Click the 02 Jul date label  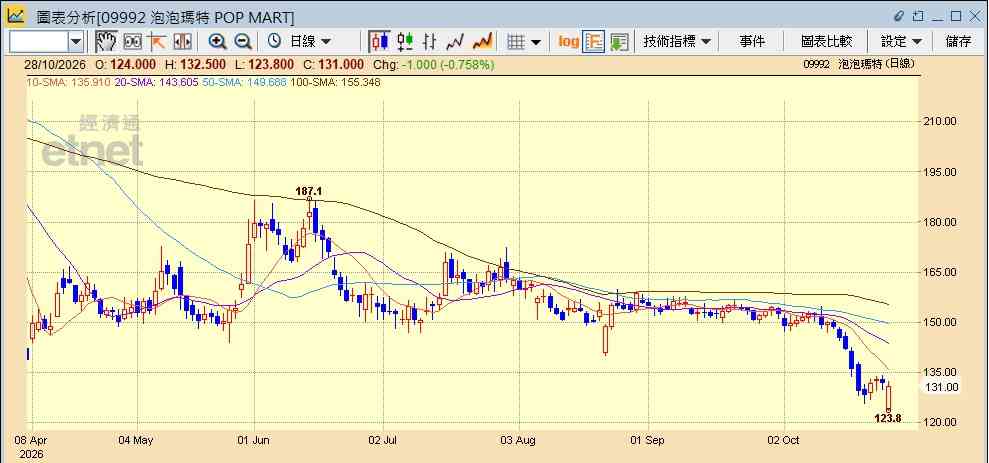[x=382, y=440]
